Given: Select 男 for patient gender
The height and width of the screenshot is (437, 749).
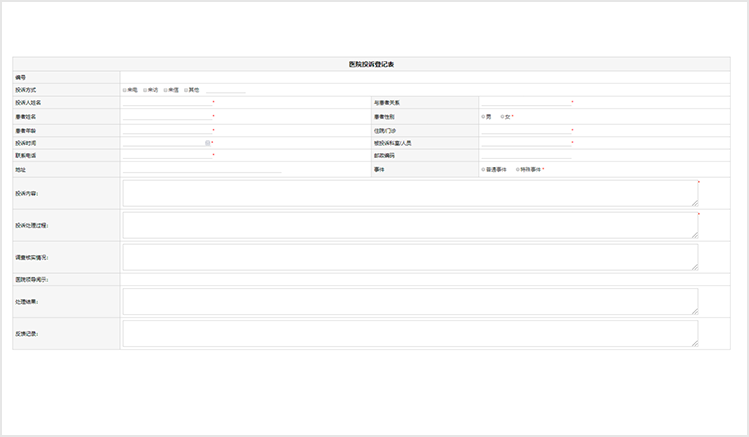Looking at the screenshot, I should pyautogui.click(x=483, y=116).
